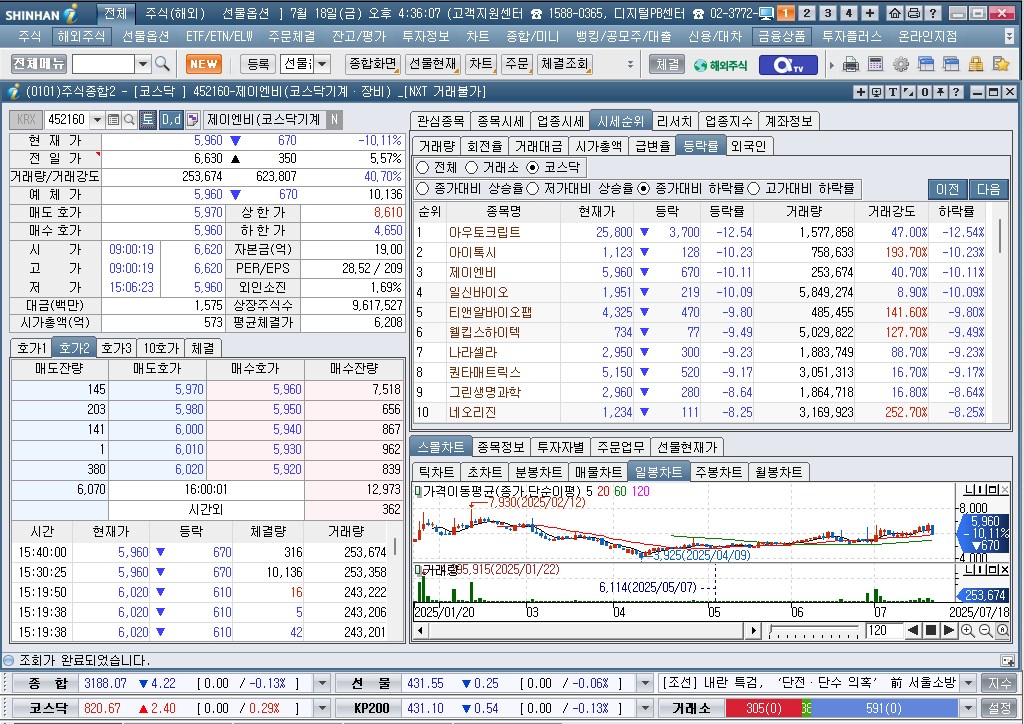Viewport: 1024px width, 724px height.
Task: Click the 체결조회 toolbar button
Action: [564, 64]
